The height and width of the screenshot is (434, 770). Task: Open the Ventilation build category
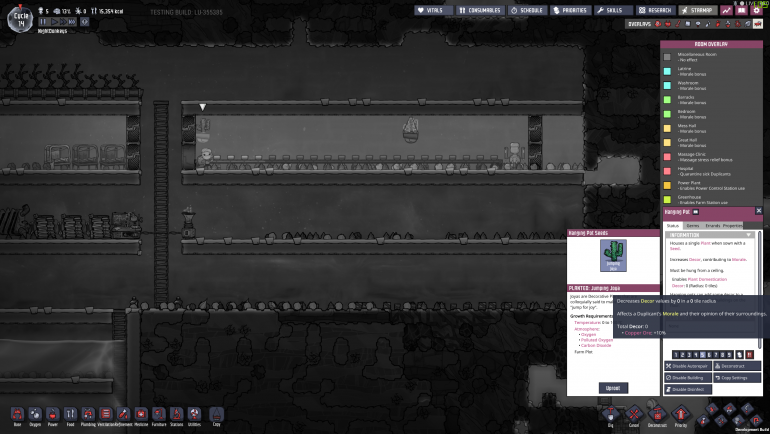106,414
